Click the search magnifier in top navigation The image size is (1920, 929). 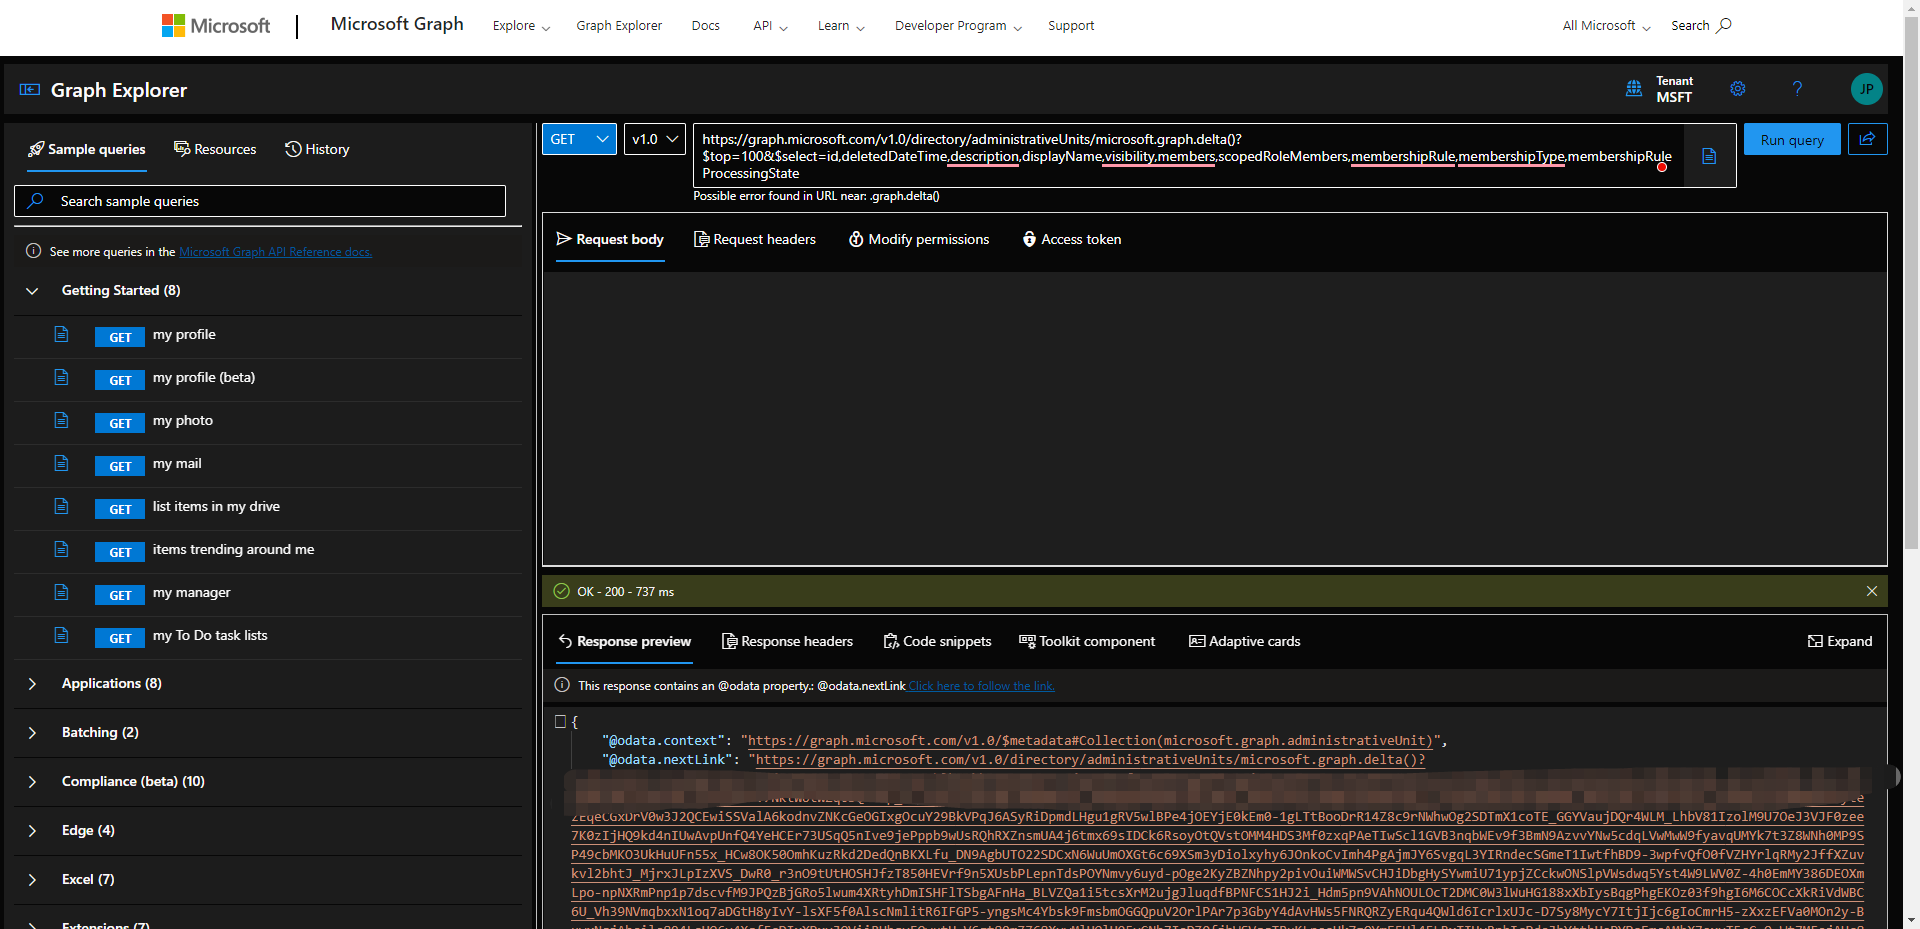(x=1724, y=25)
